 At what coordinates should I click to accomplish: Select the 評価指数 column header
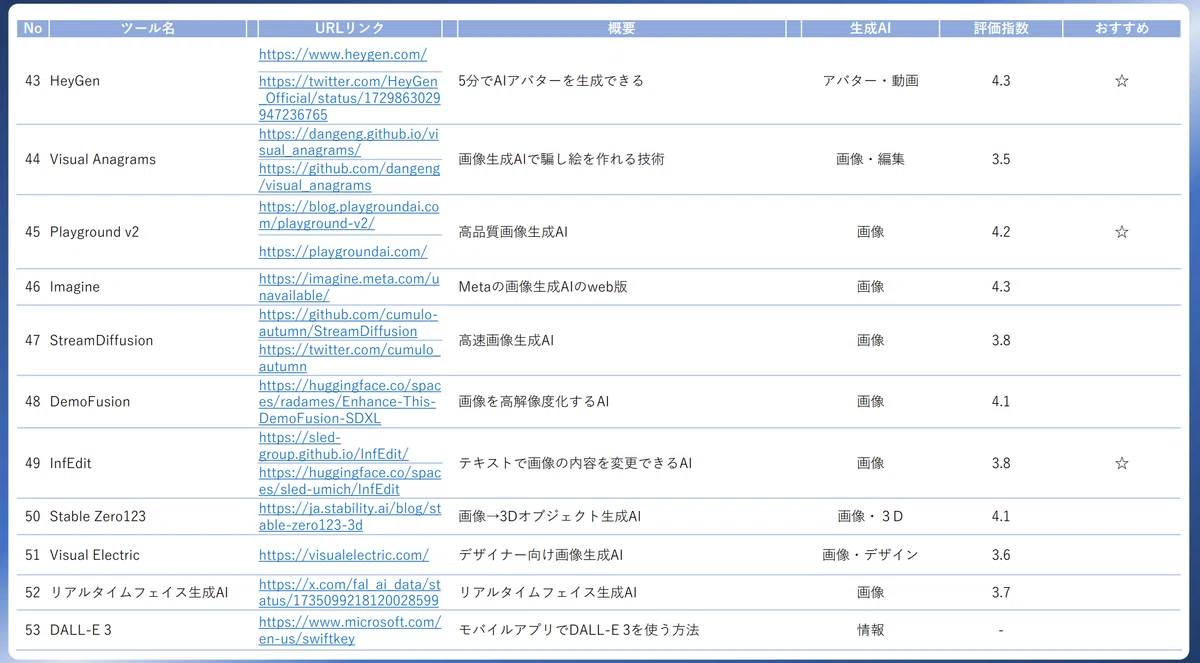click(x=1001, y=28)
